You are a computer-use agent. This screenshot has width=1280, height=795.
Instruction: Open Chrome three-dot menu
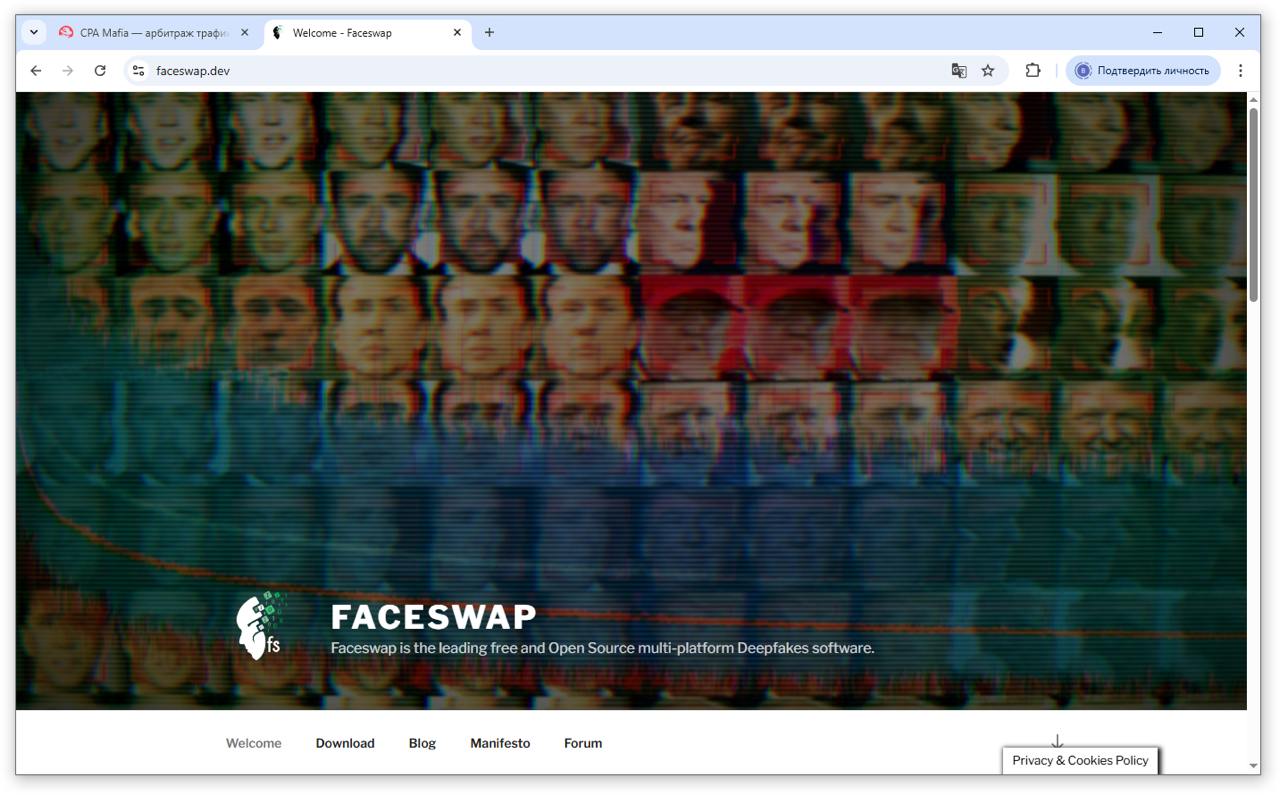(x=1240, y=71)
